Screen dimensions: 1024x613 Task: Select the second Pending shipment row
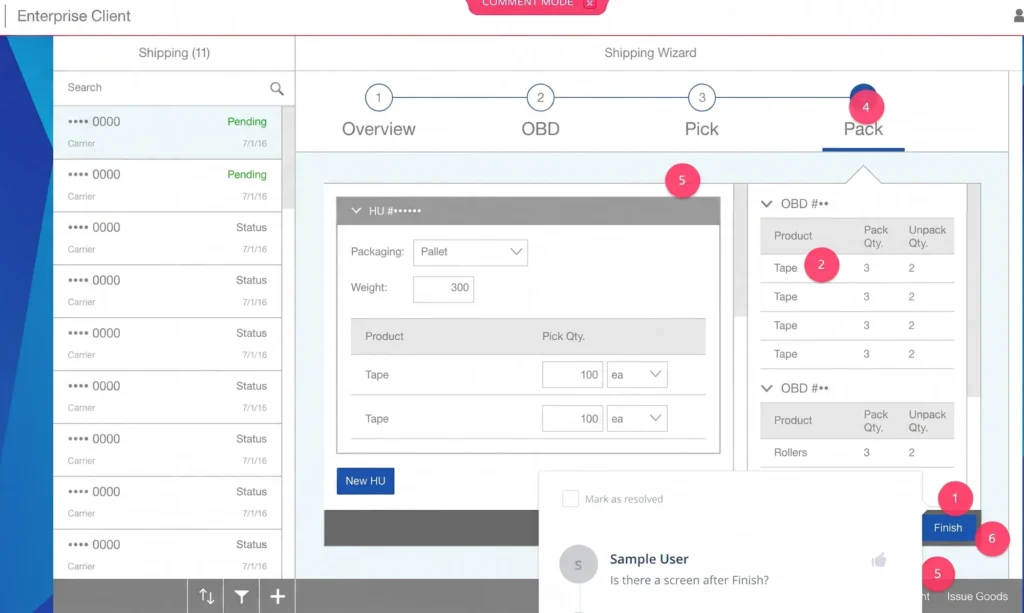[x=167, y=185]
